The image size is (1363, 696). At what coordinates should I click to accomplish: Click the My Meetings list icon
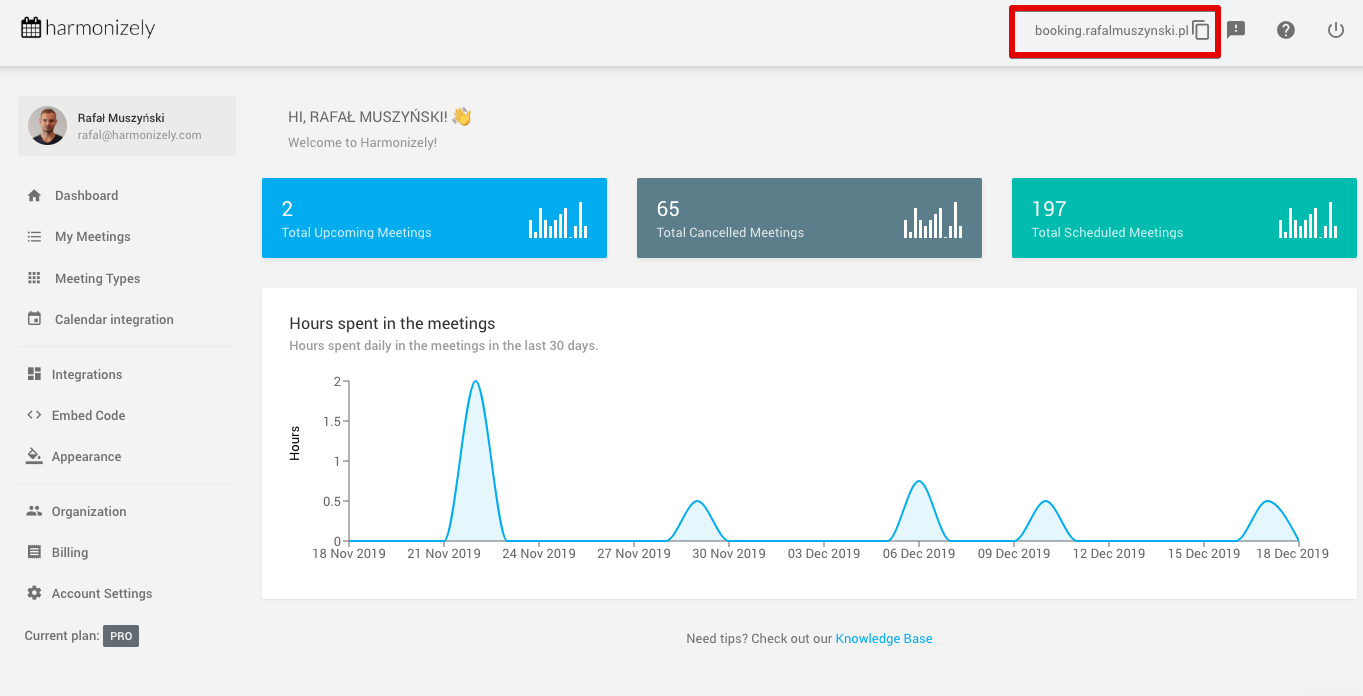pyautogui.click(x=34, y=237)
